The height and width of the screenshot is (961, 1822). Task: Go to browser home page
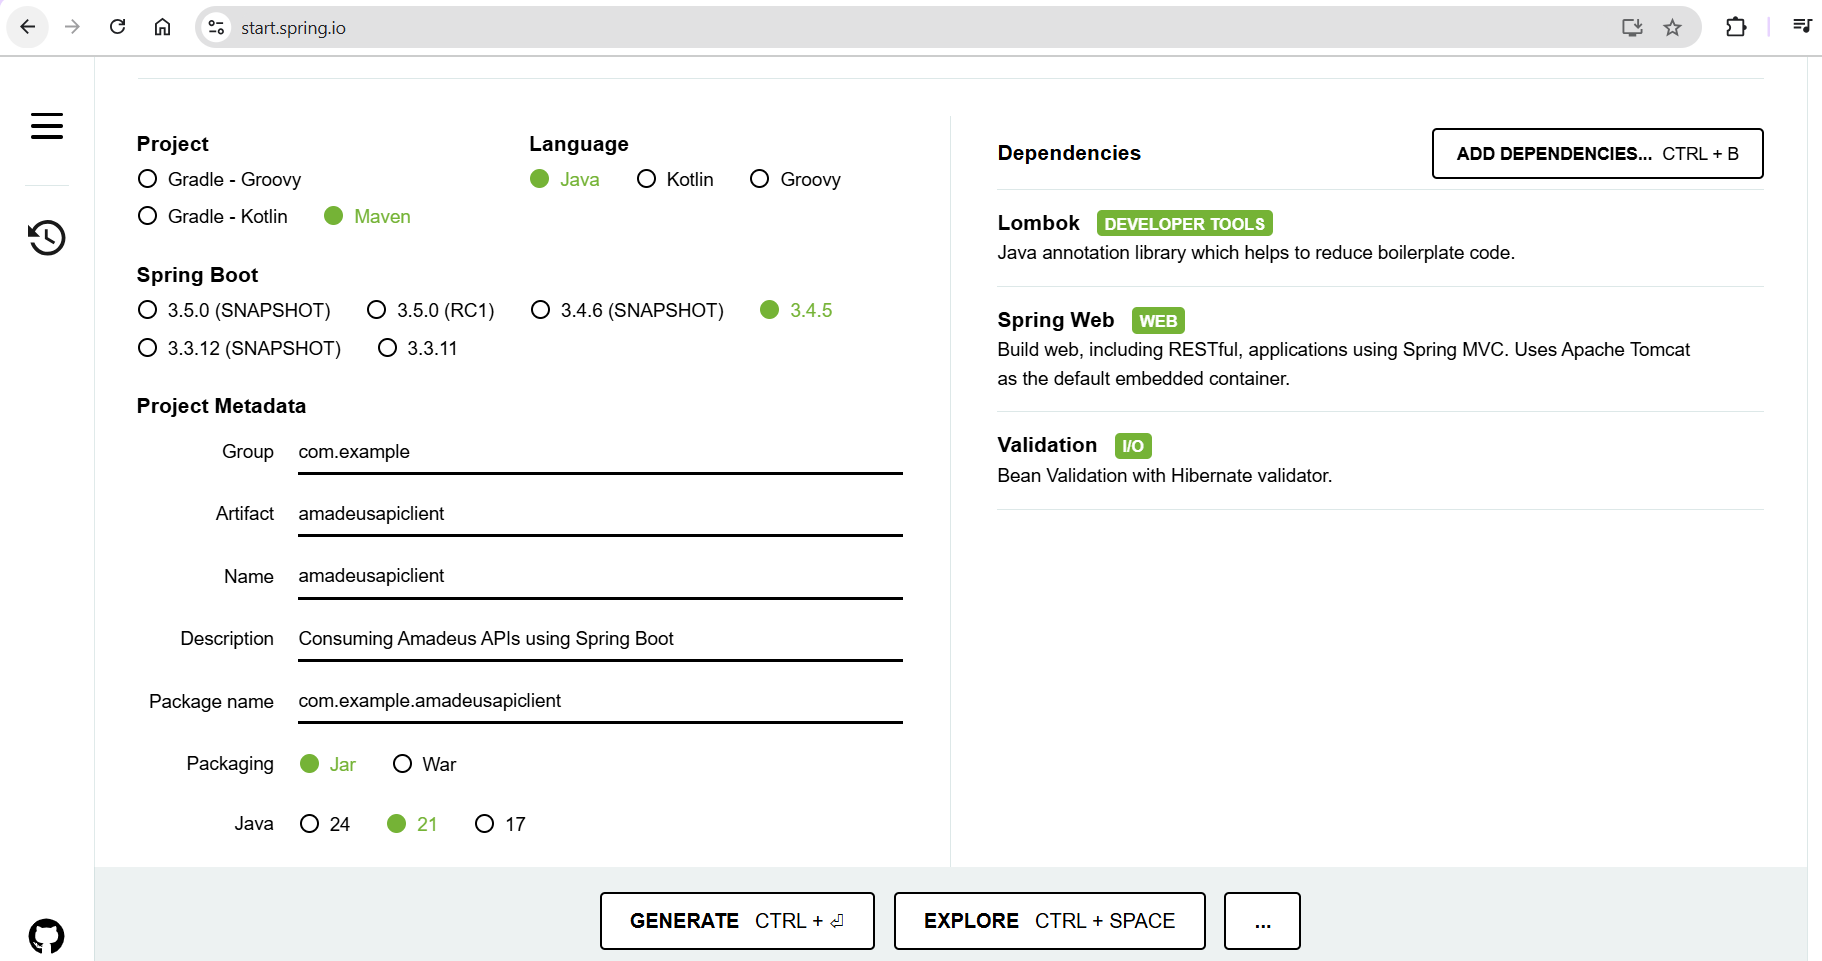click(x=162, y=27)
